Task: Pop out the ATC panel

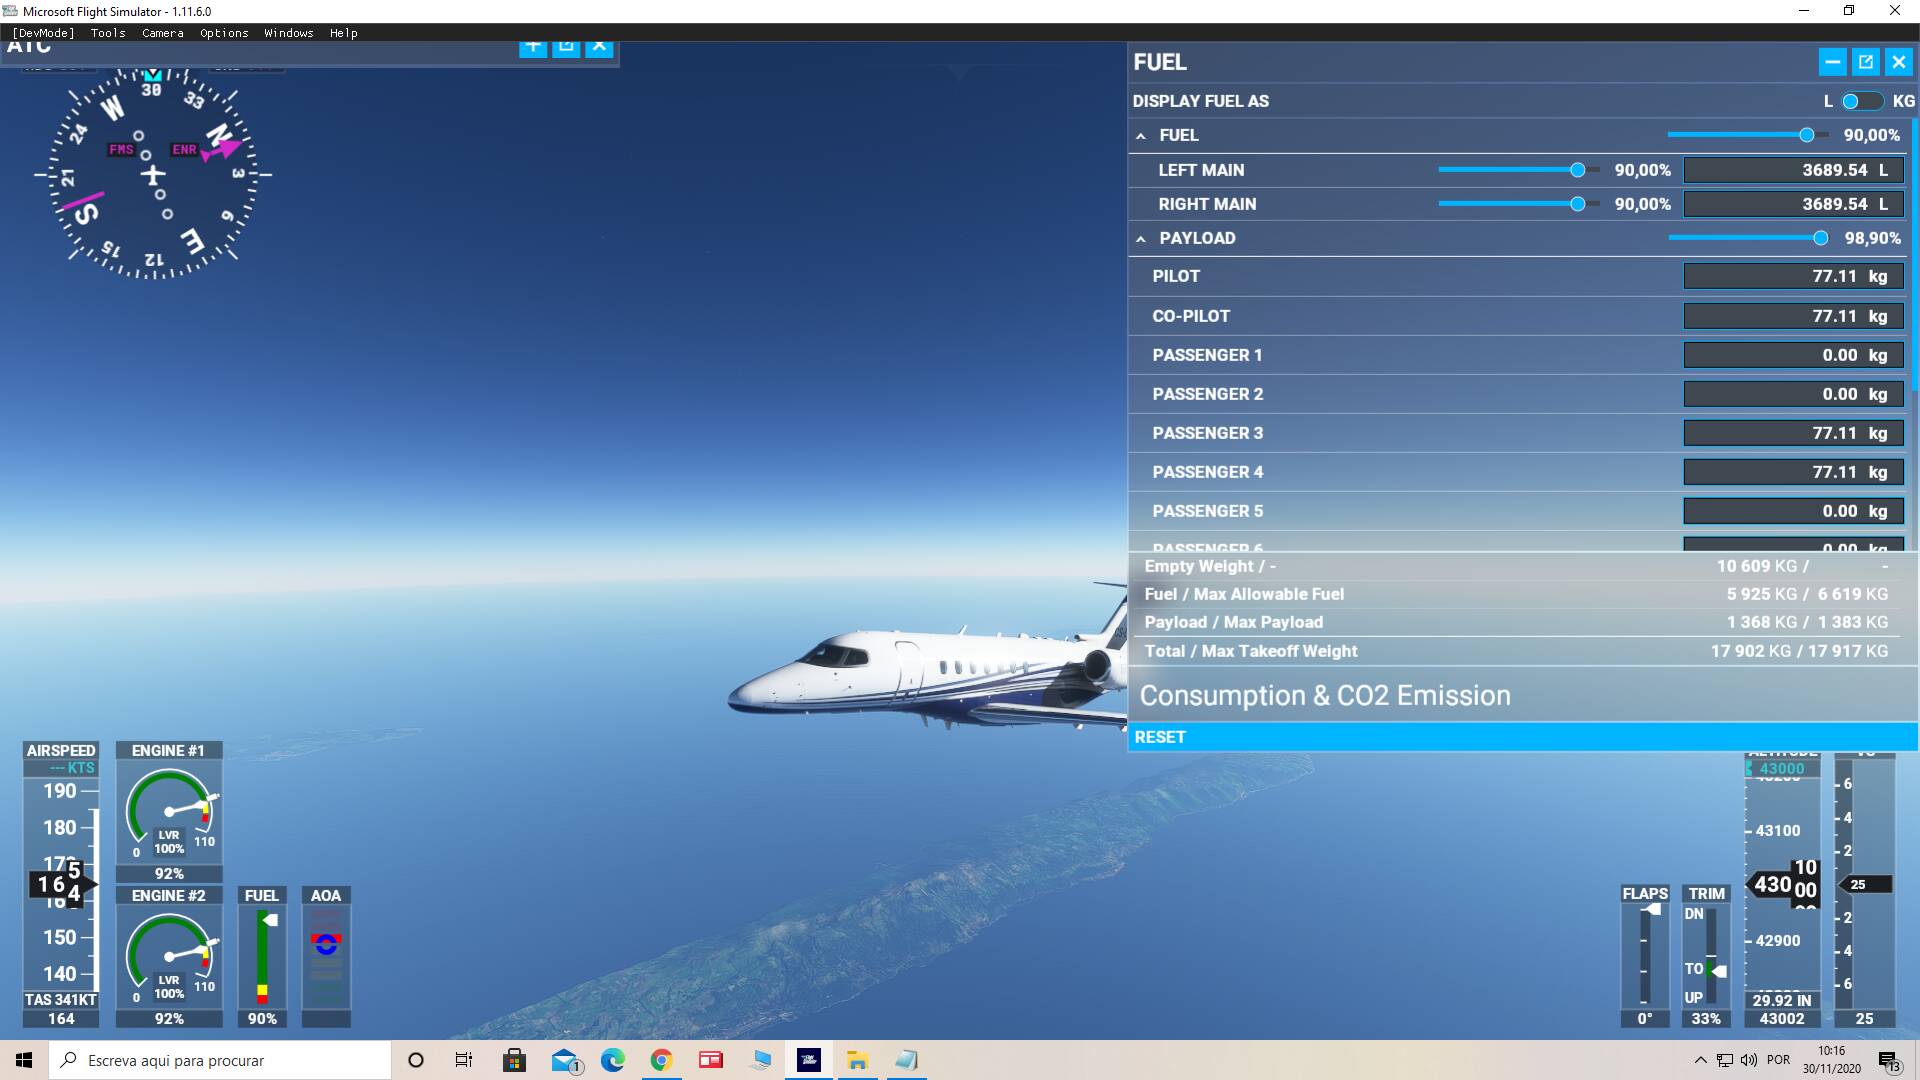Action: click(566, 46)
